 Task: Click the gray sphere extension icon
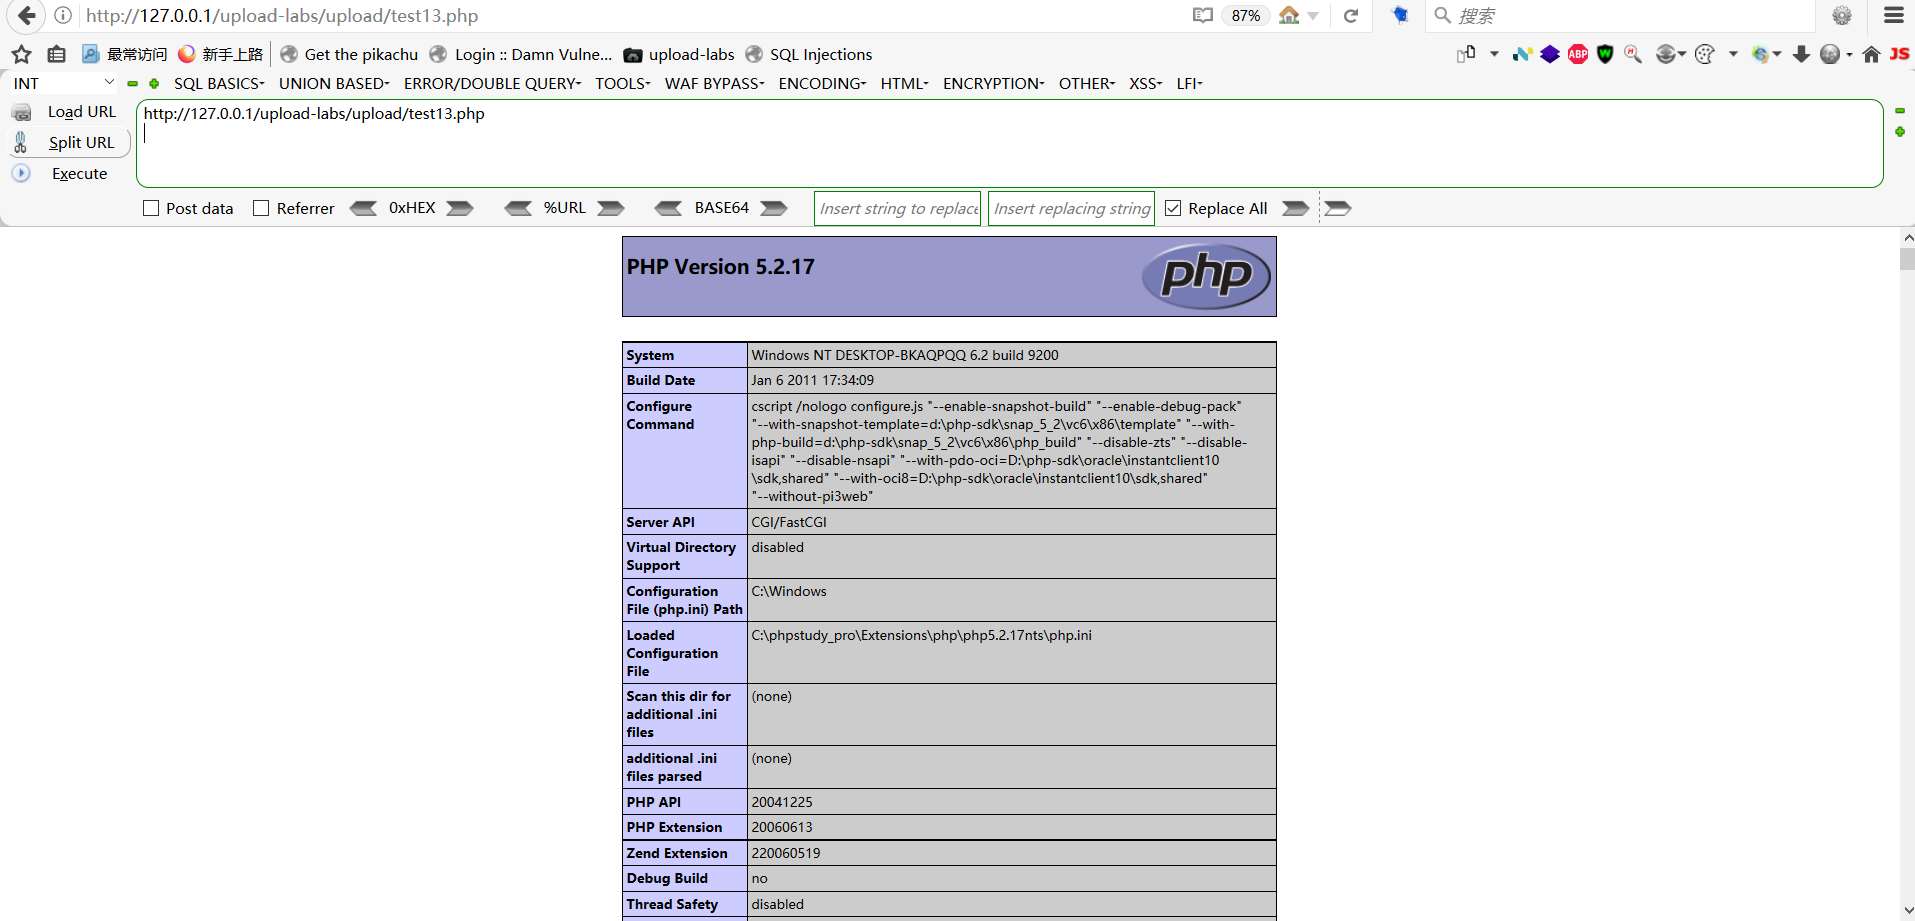coord(1830,54)
